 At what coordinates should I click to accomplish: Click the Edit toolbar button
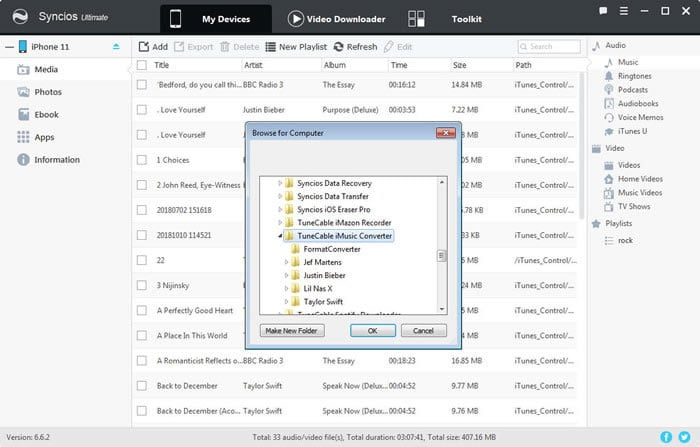(x=398, y=47)
